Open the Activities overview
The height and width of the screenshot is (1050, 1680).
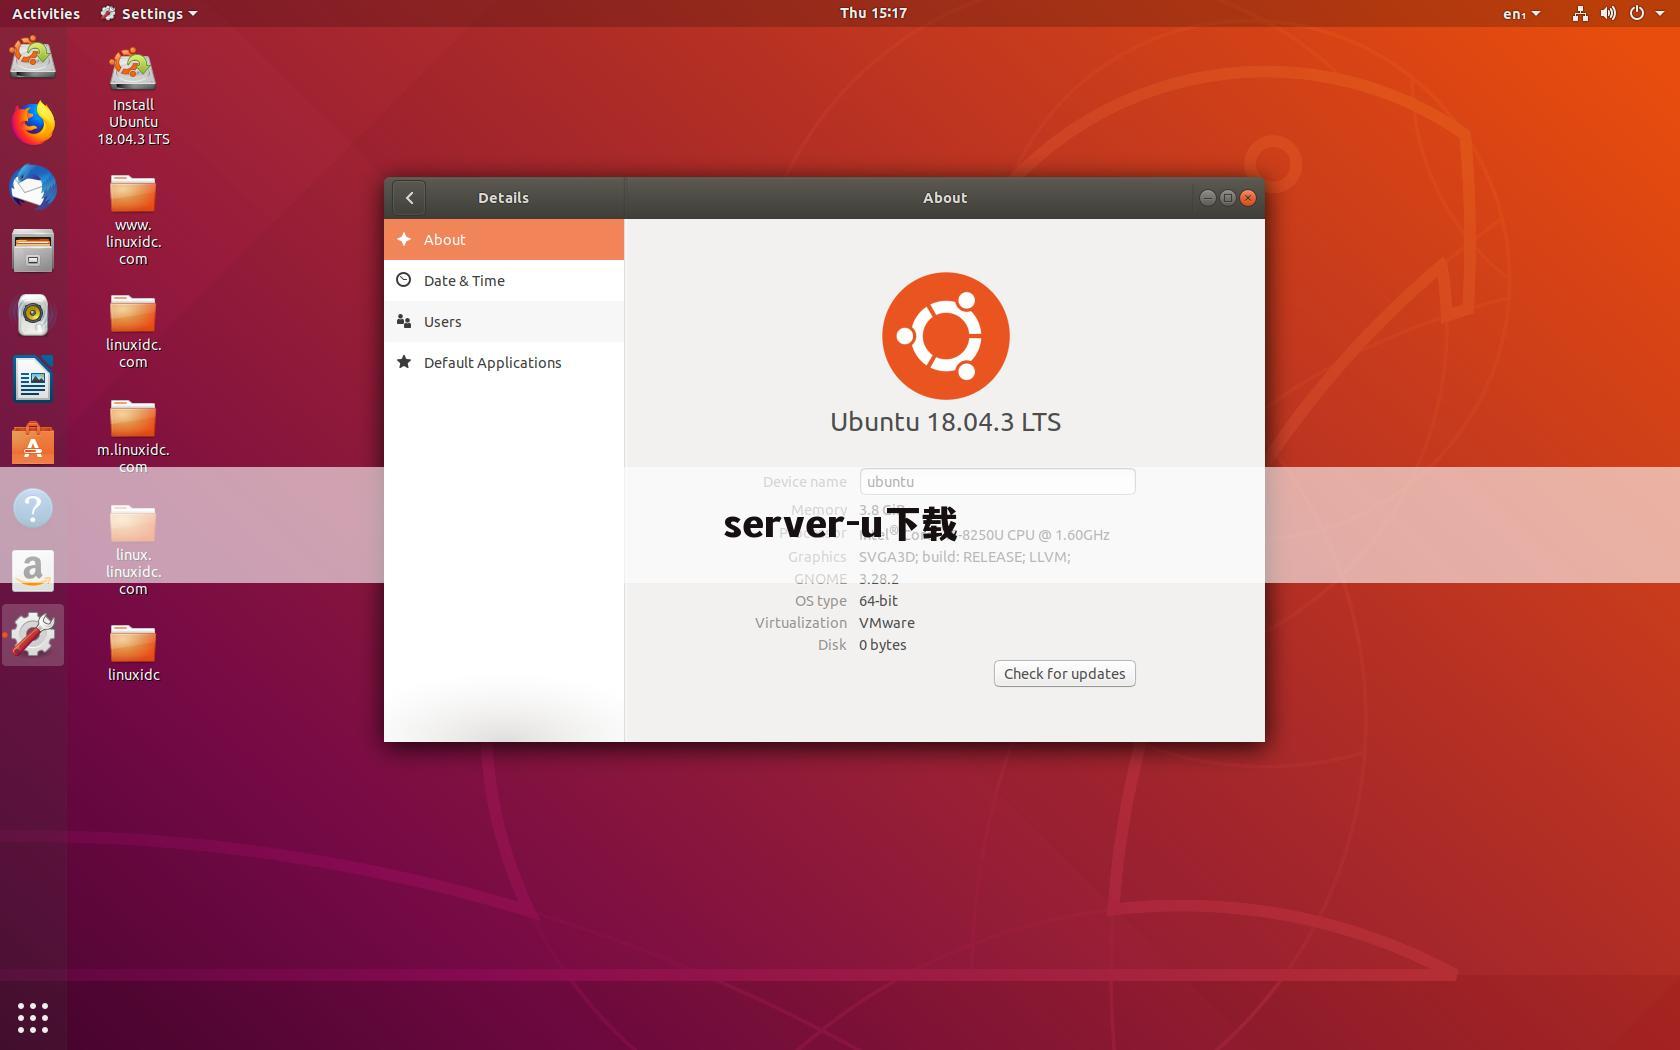tap(46, 13)
